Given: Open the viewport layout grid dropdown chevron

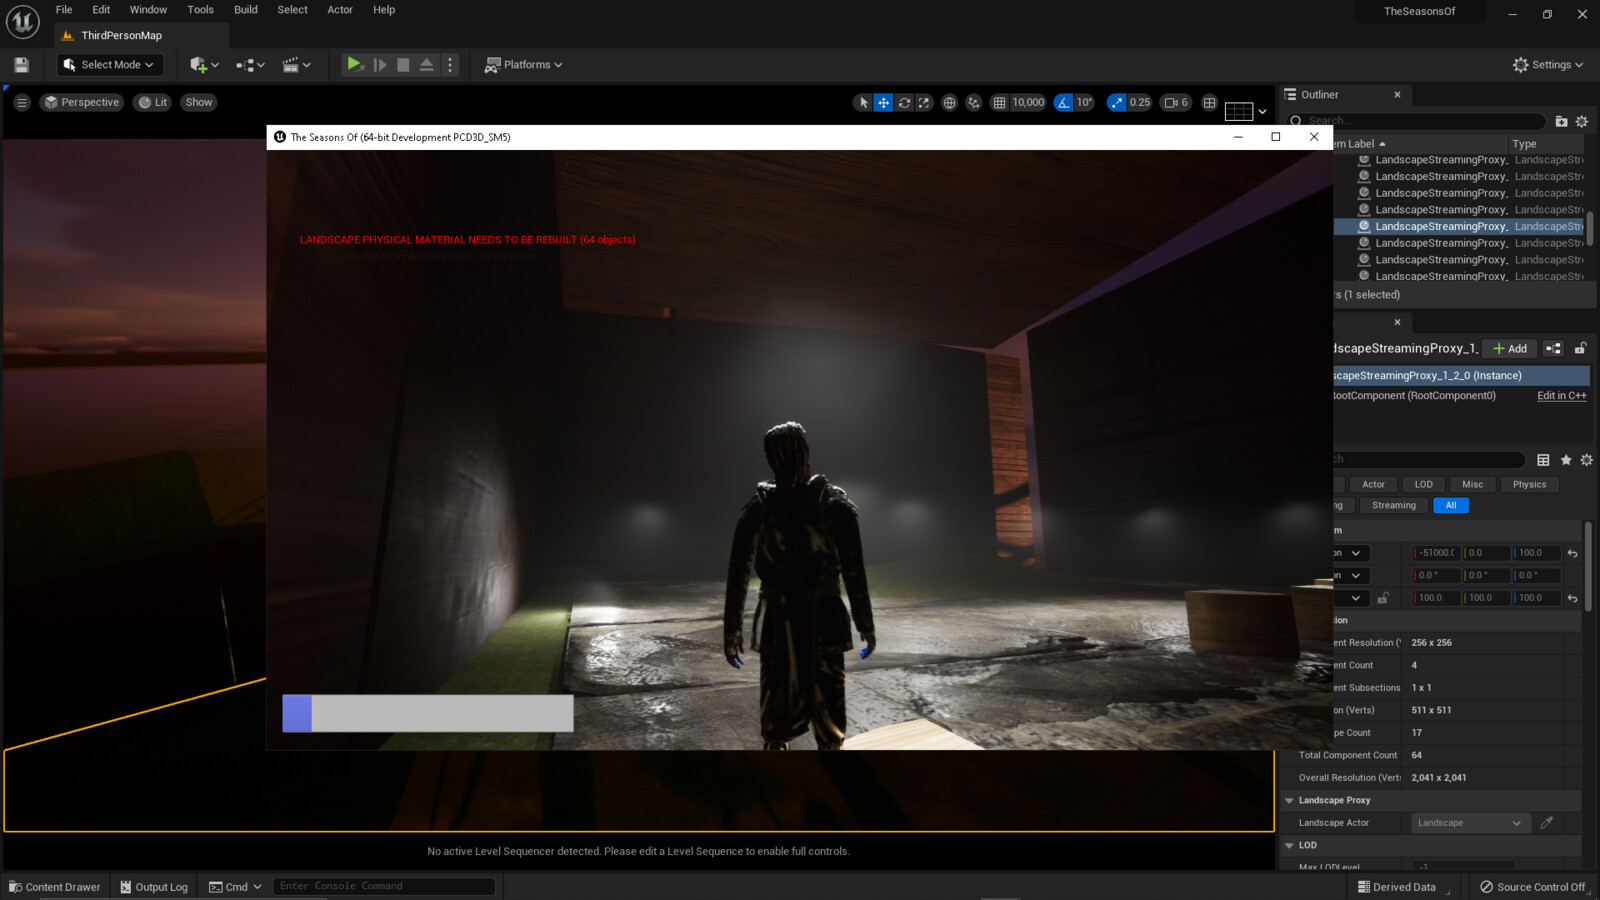Looking at the screenshot, I should (1262, 111).
